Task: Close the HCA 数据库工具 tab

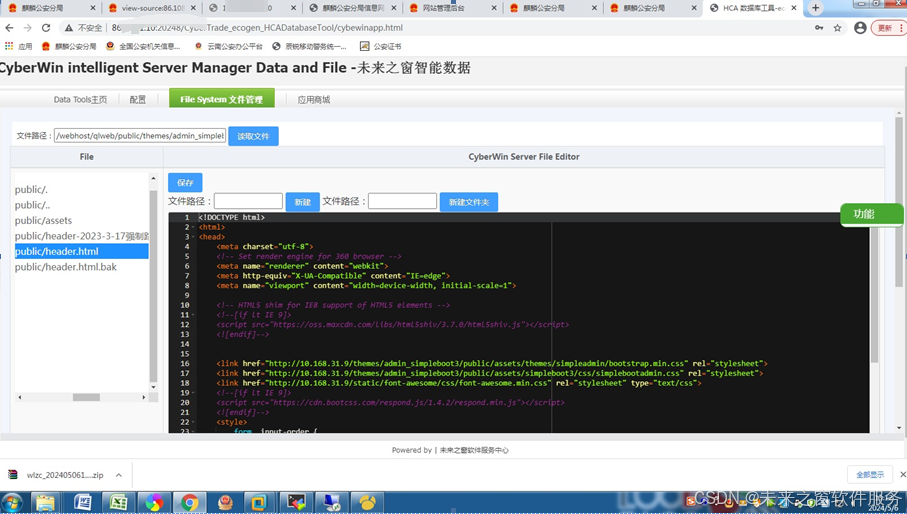Action: [x=794, y=8]
